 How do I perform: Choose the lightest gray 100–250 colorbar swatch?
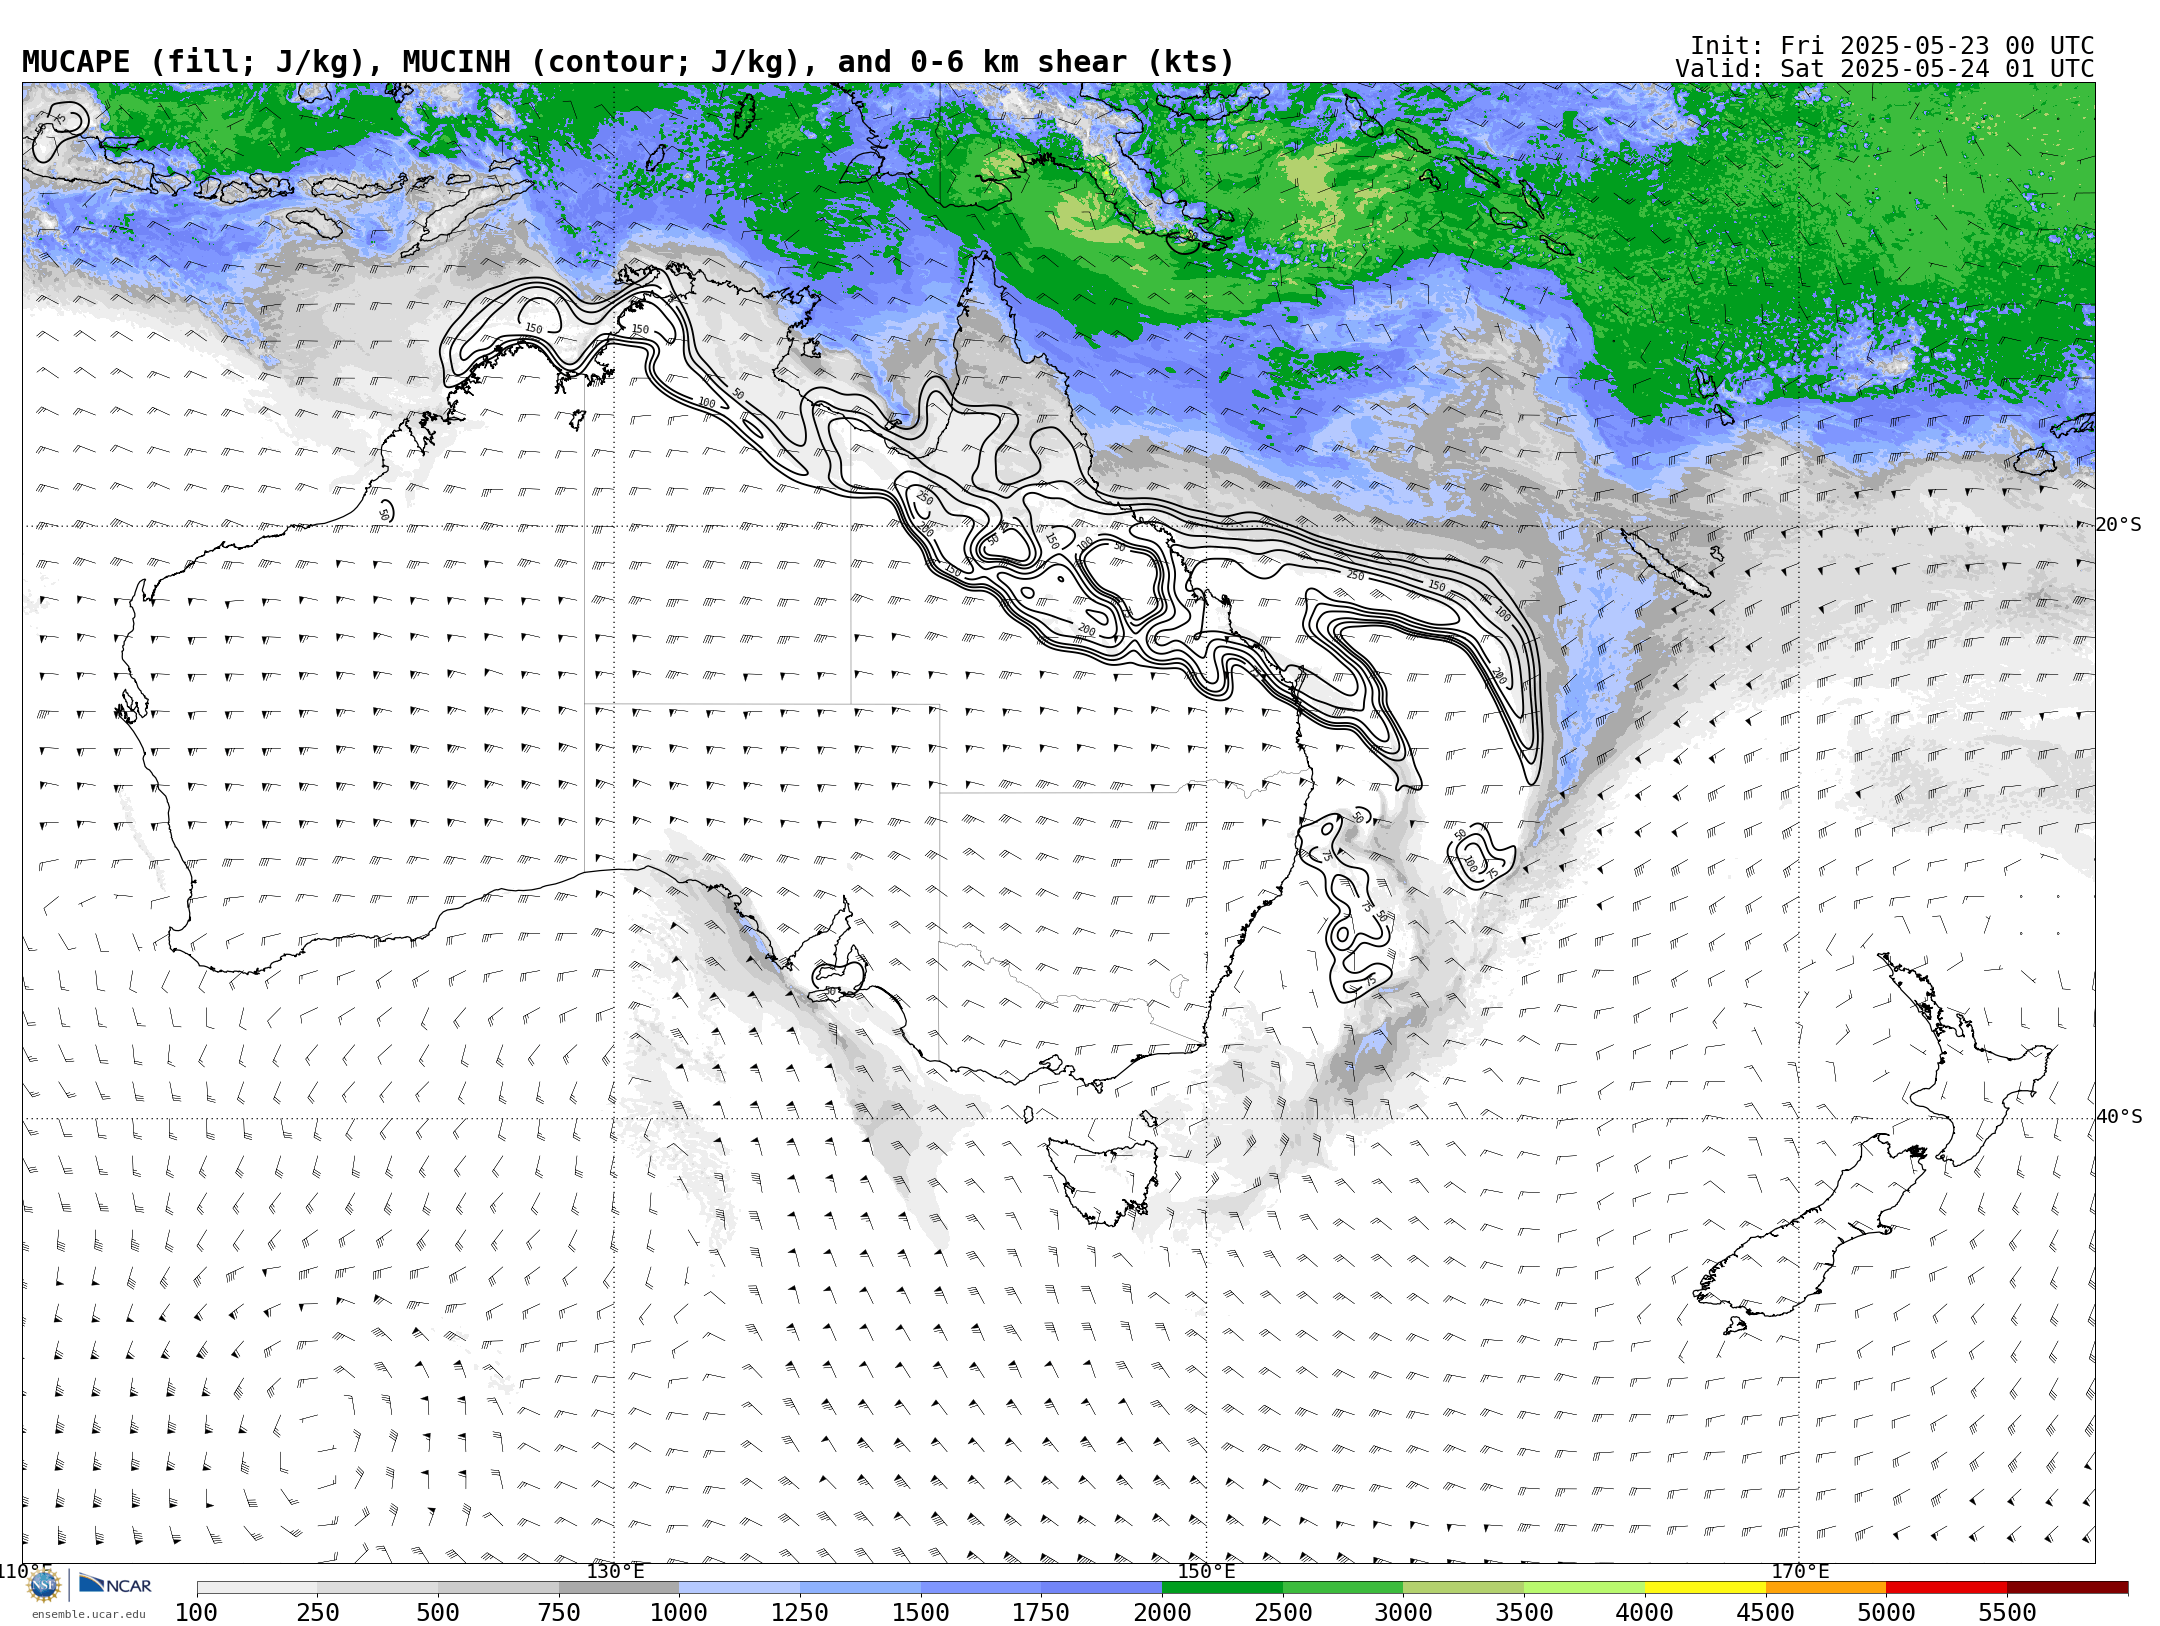(257, 1588)
